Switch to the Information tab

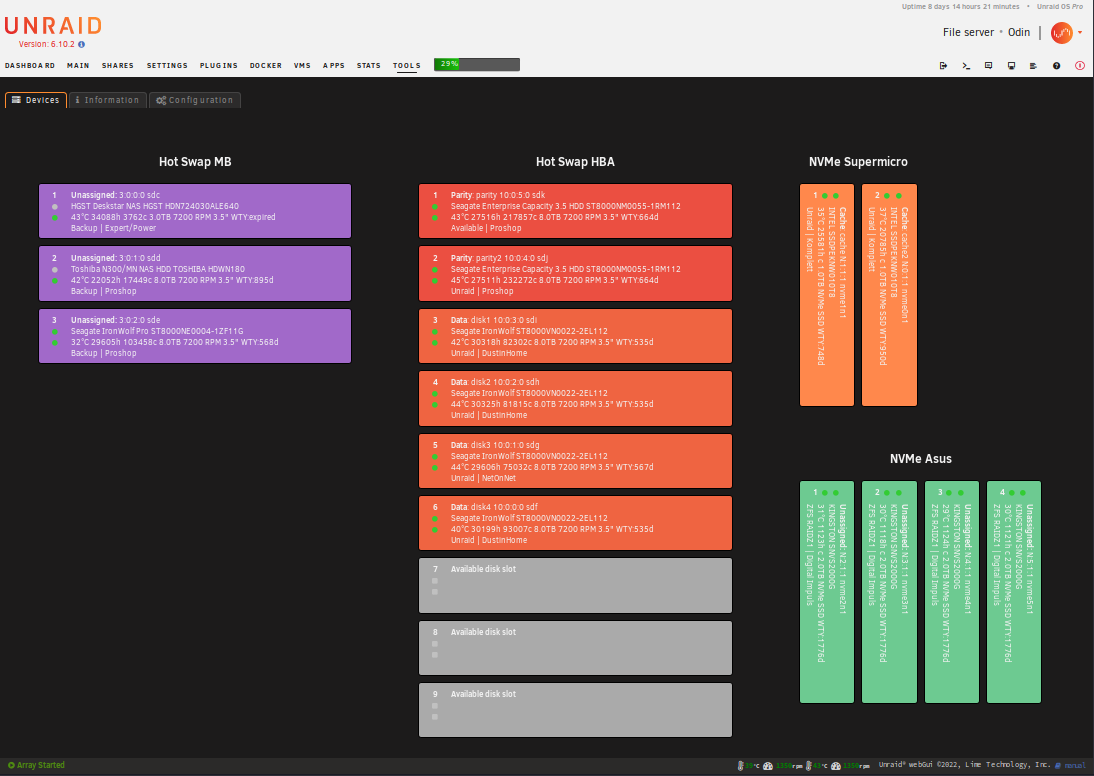pos(107,100)
